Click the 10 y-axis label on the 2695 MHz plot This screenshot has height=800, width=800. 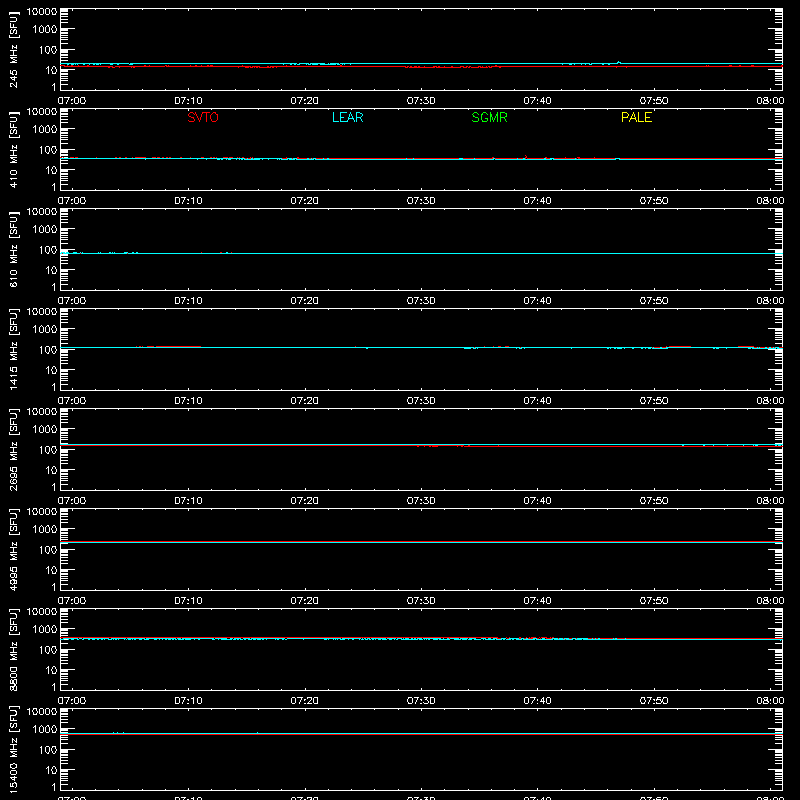tap(51, 470)
